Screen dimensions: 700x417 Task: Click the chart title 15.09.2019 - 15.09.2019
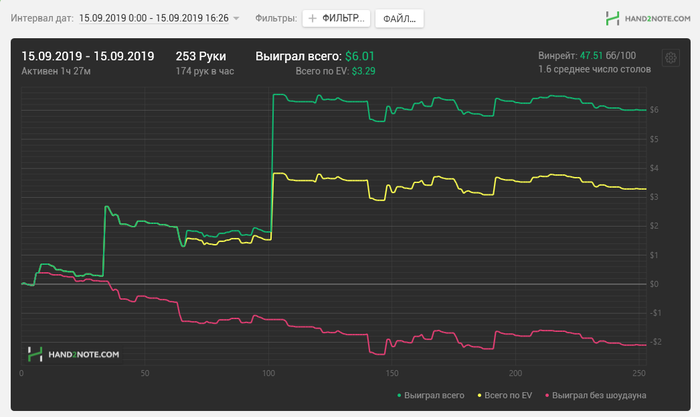(x=88, y=56)
